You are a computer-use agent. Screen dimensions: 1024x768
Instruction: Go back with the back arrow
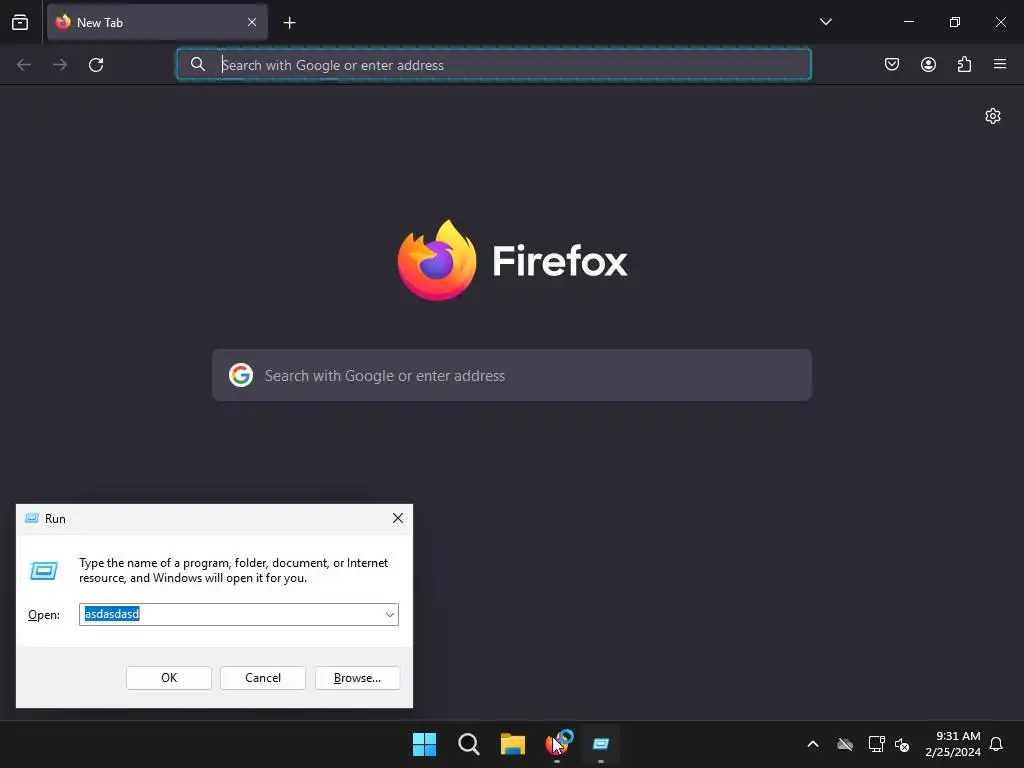click(24, 65)
